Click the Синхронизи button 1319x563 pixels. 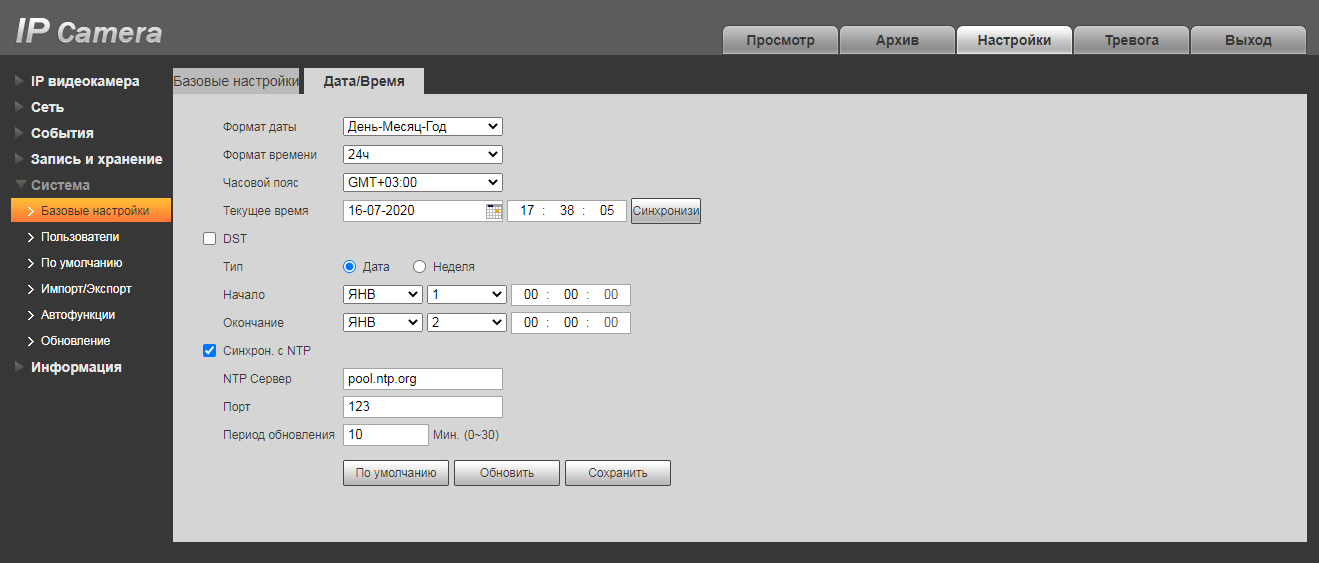click(x=666, y=211)
